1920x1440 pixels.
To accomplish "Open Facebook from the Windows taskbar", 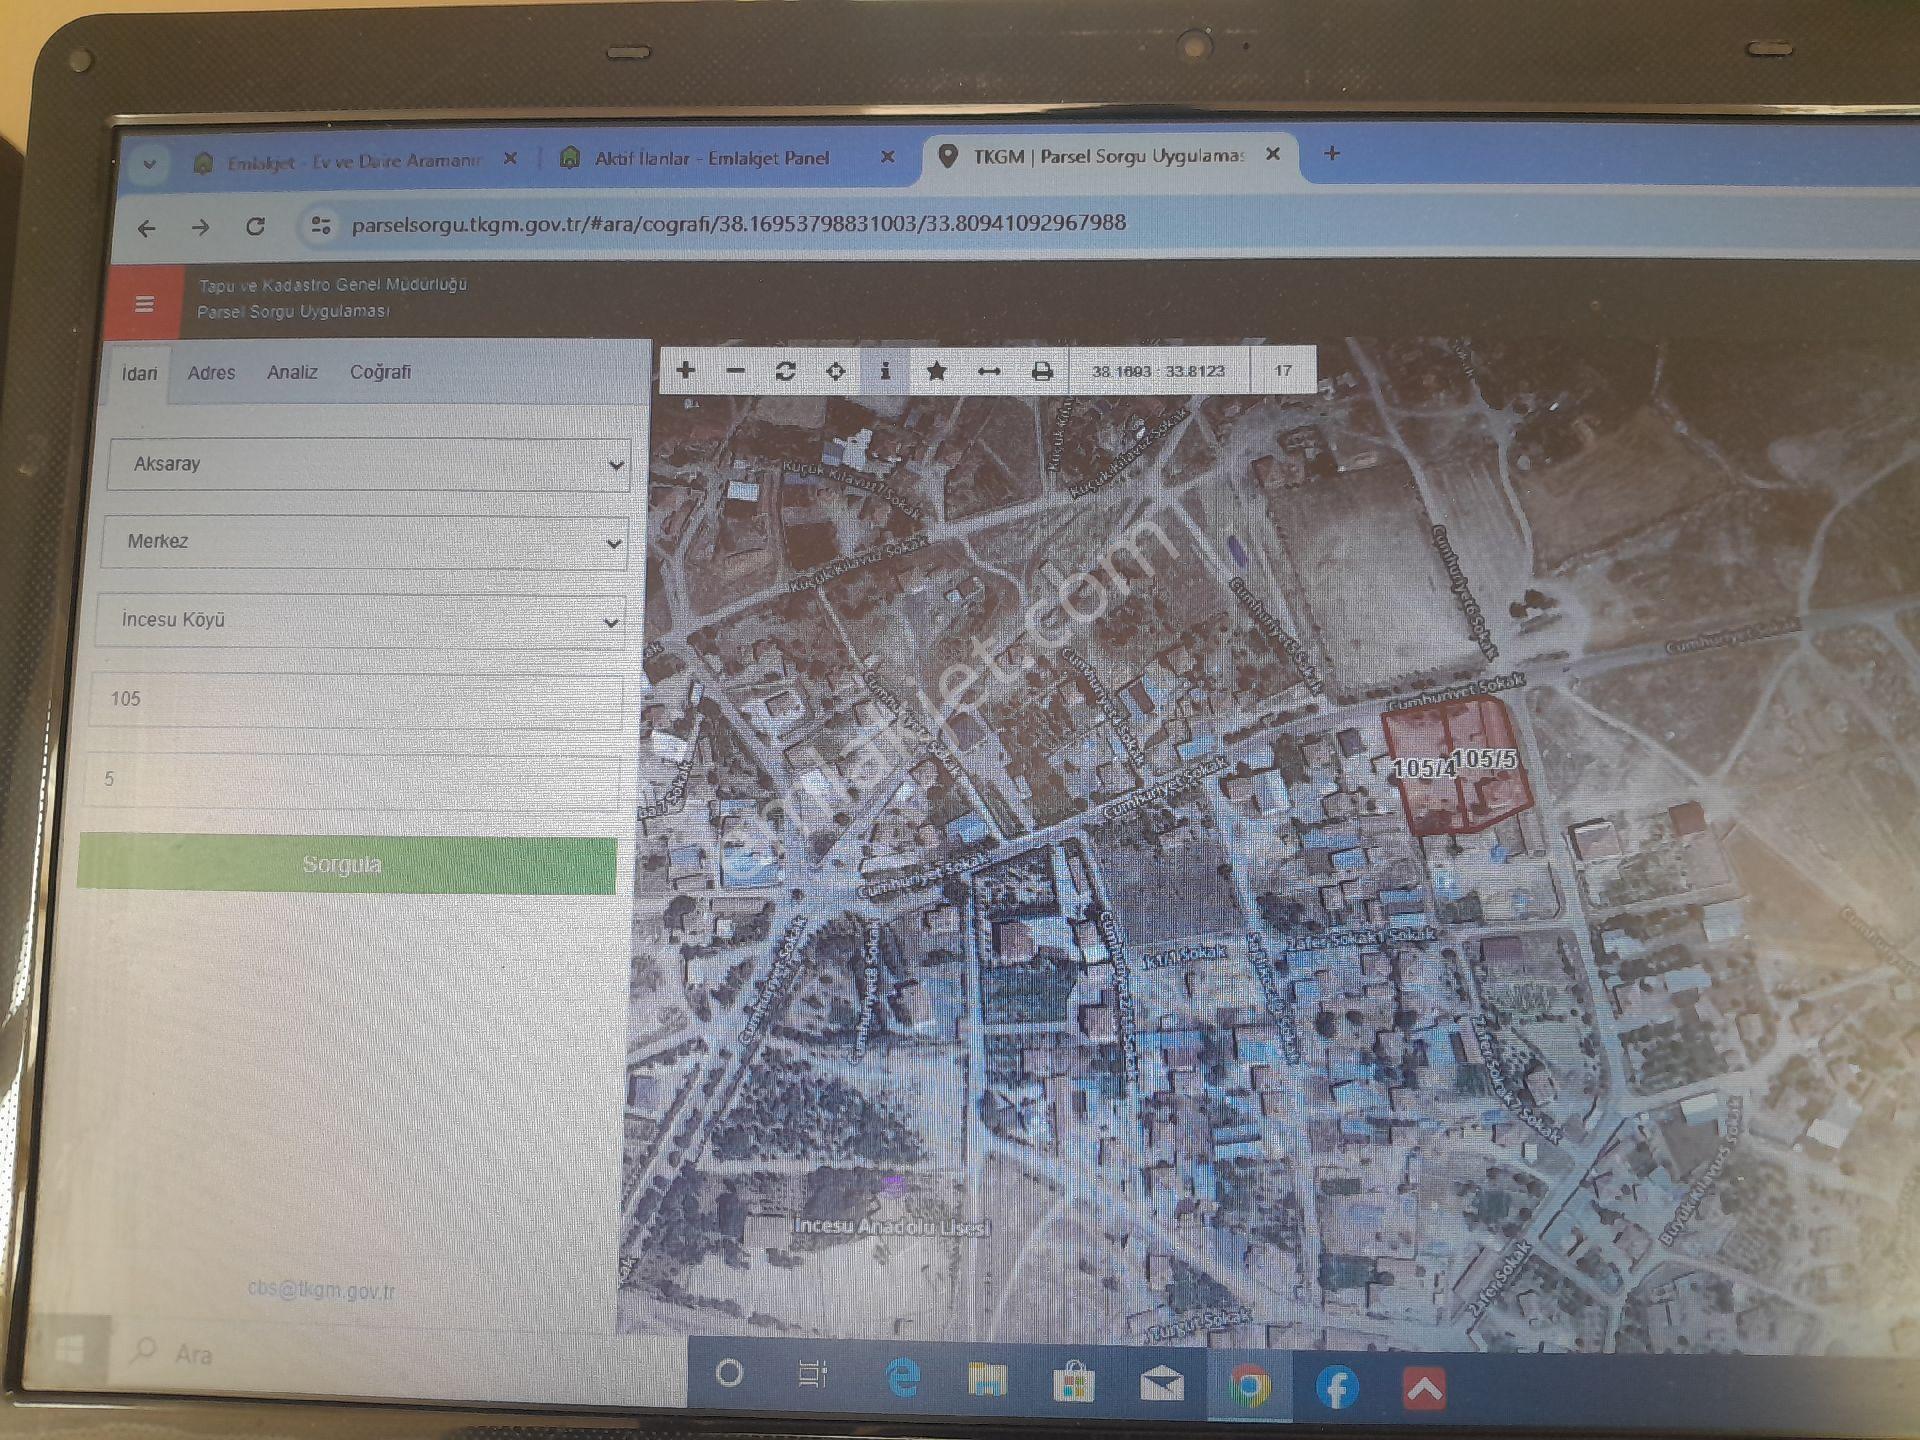I will click(x=1337, y=1388).
